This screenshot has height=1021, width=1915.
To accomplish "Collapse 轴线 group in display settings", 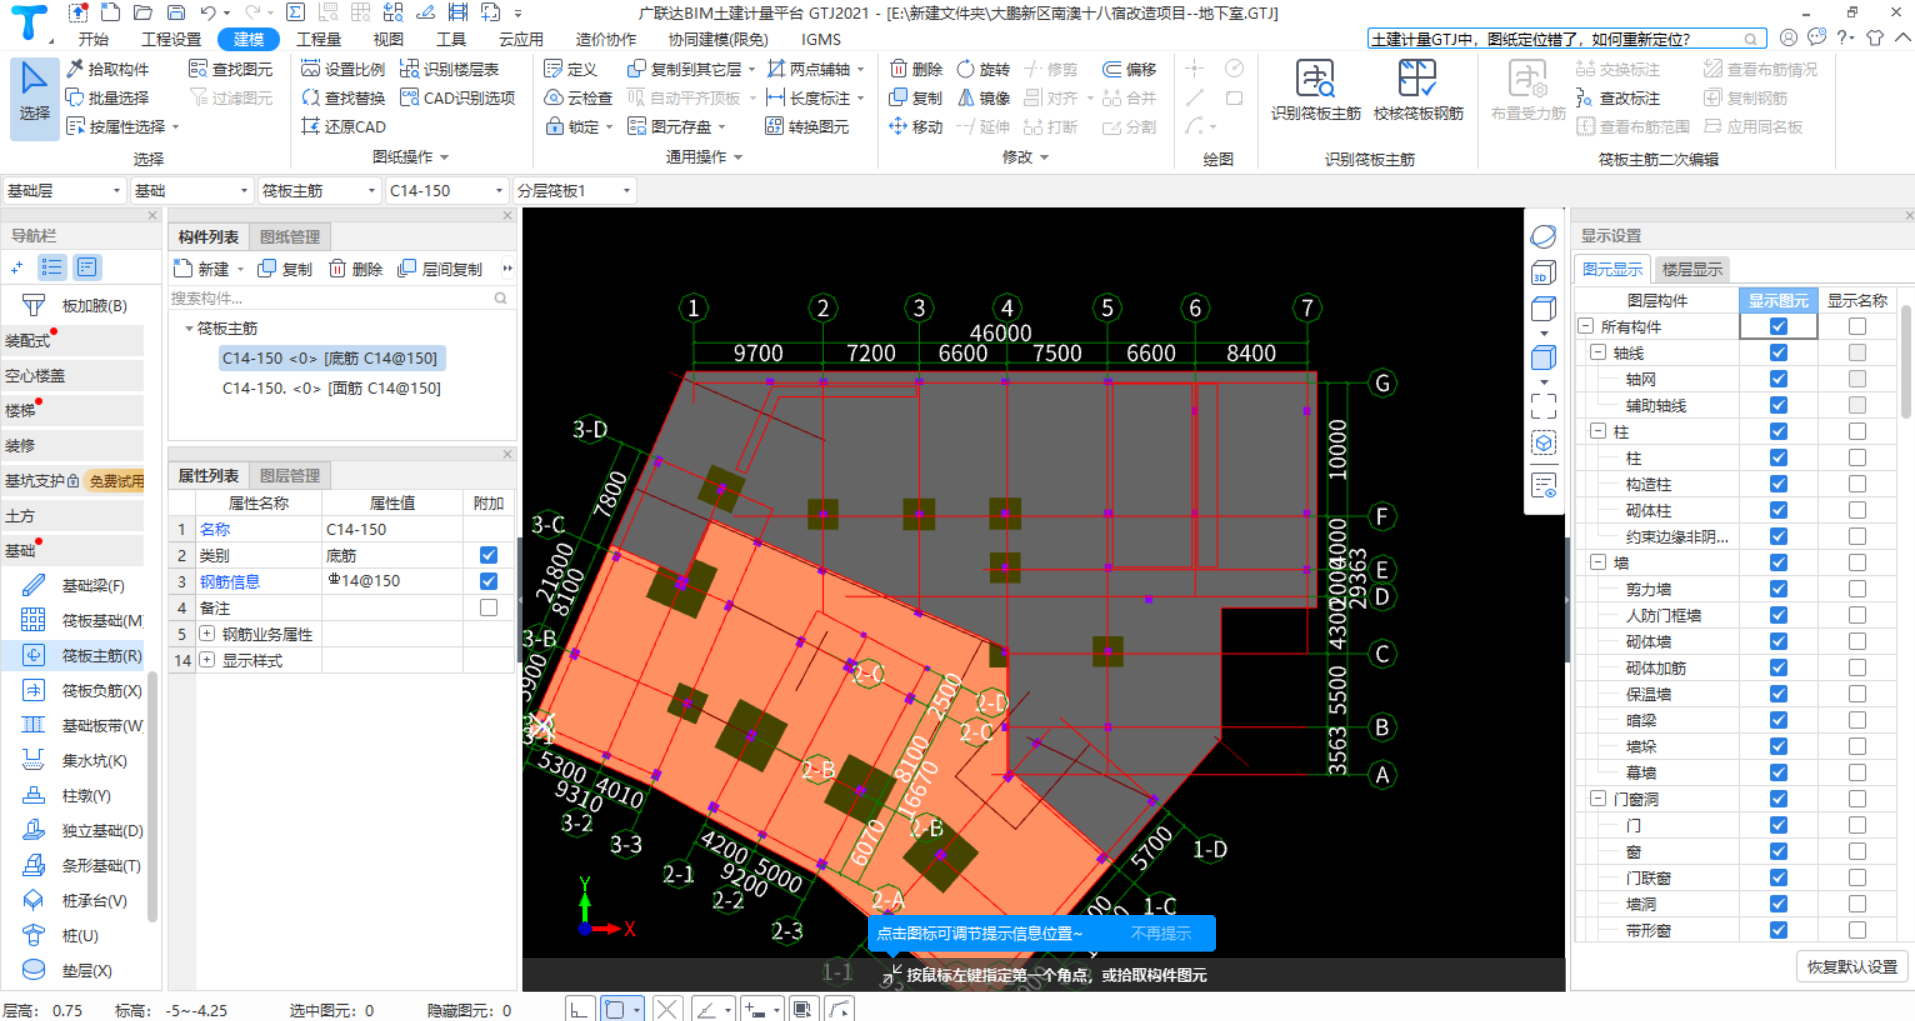I will pos(1598,352).
